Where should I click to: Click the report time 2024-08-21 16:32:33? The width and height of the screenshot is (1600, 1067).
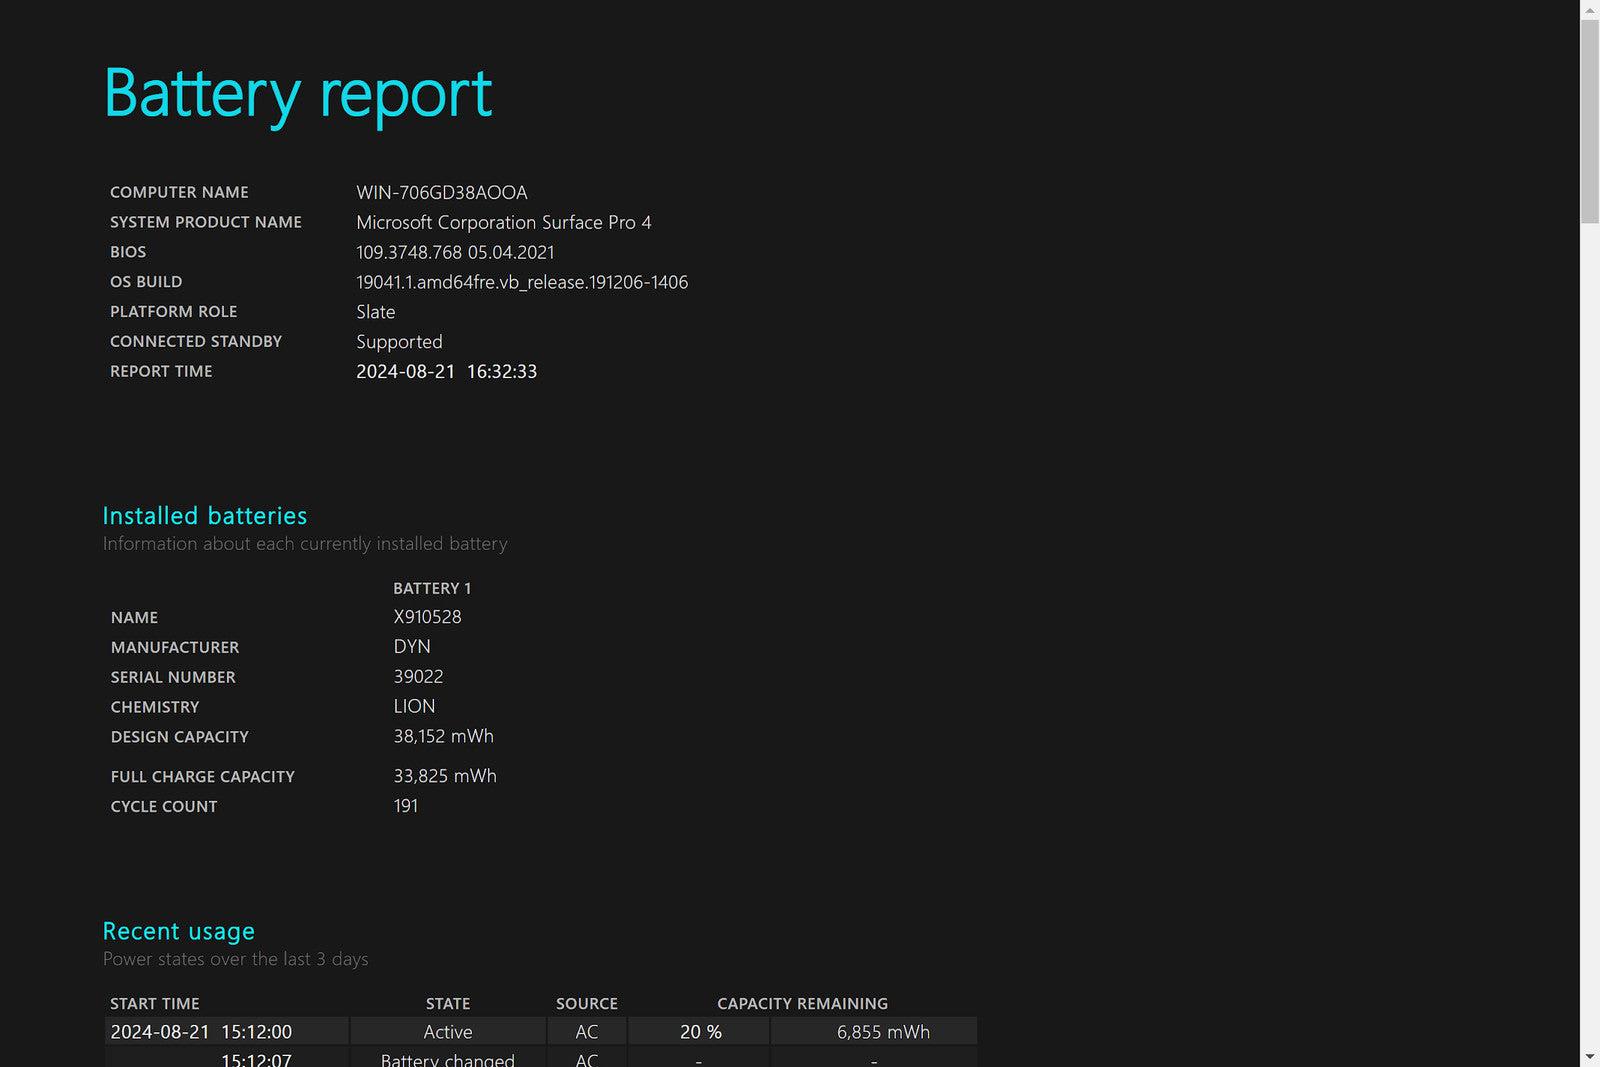click(x=446, y=371)
